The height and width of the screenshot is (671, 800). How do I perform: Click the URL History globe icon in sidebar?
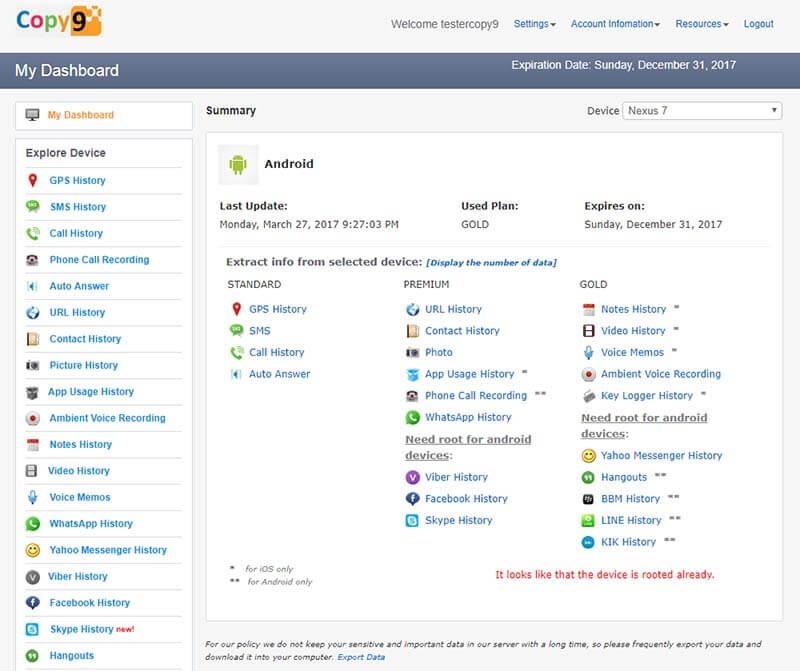[x=33, y=312]
